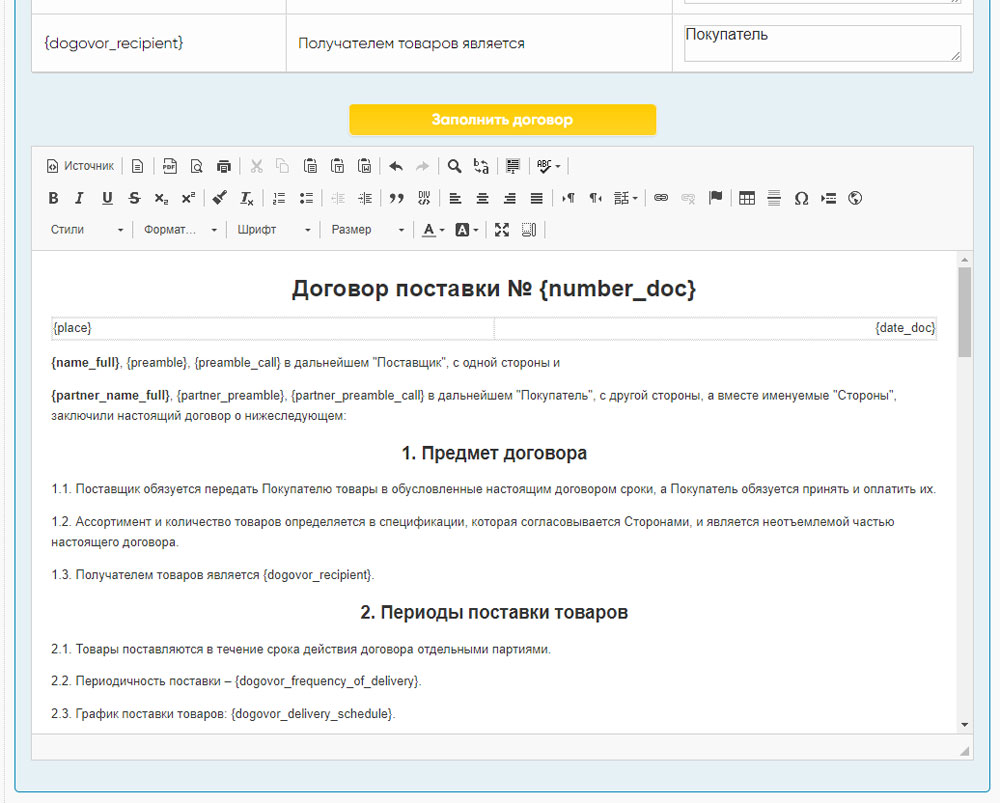Click the IFrame globe icon
Image resolution: width=1000 pixels, height=803 pixels.
[855, 198]
